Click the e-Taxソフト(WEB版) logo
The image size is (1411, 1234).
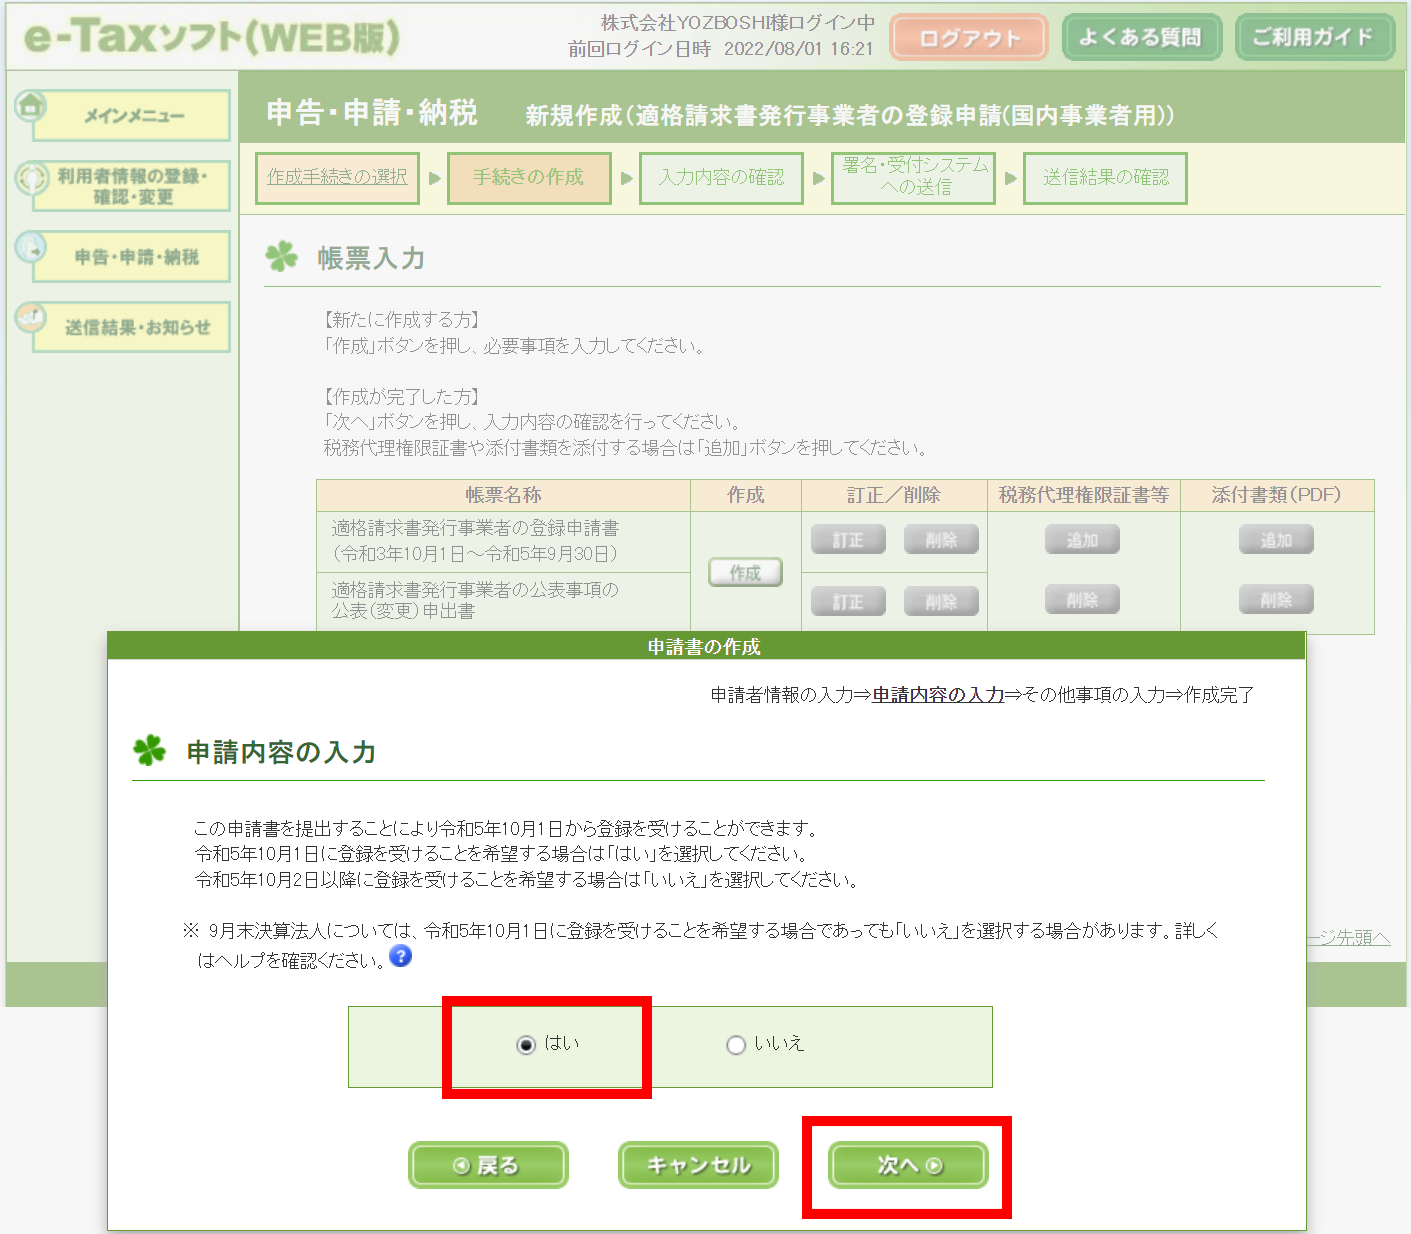[x=211, y=37]
